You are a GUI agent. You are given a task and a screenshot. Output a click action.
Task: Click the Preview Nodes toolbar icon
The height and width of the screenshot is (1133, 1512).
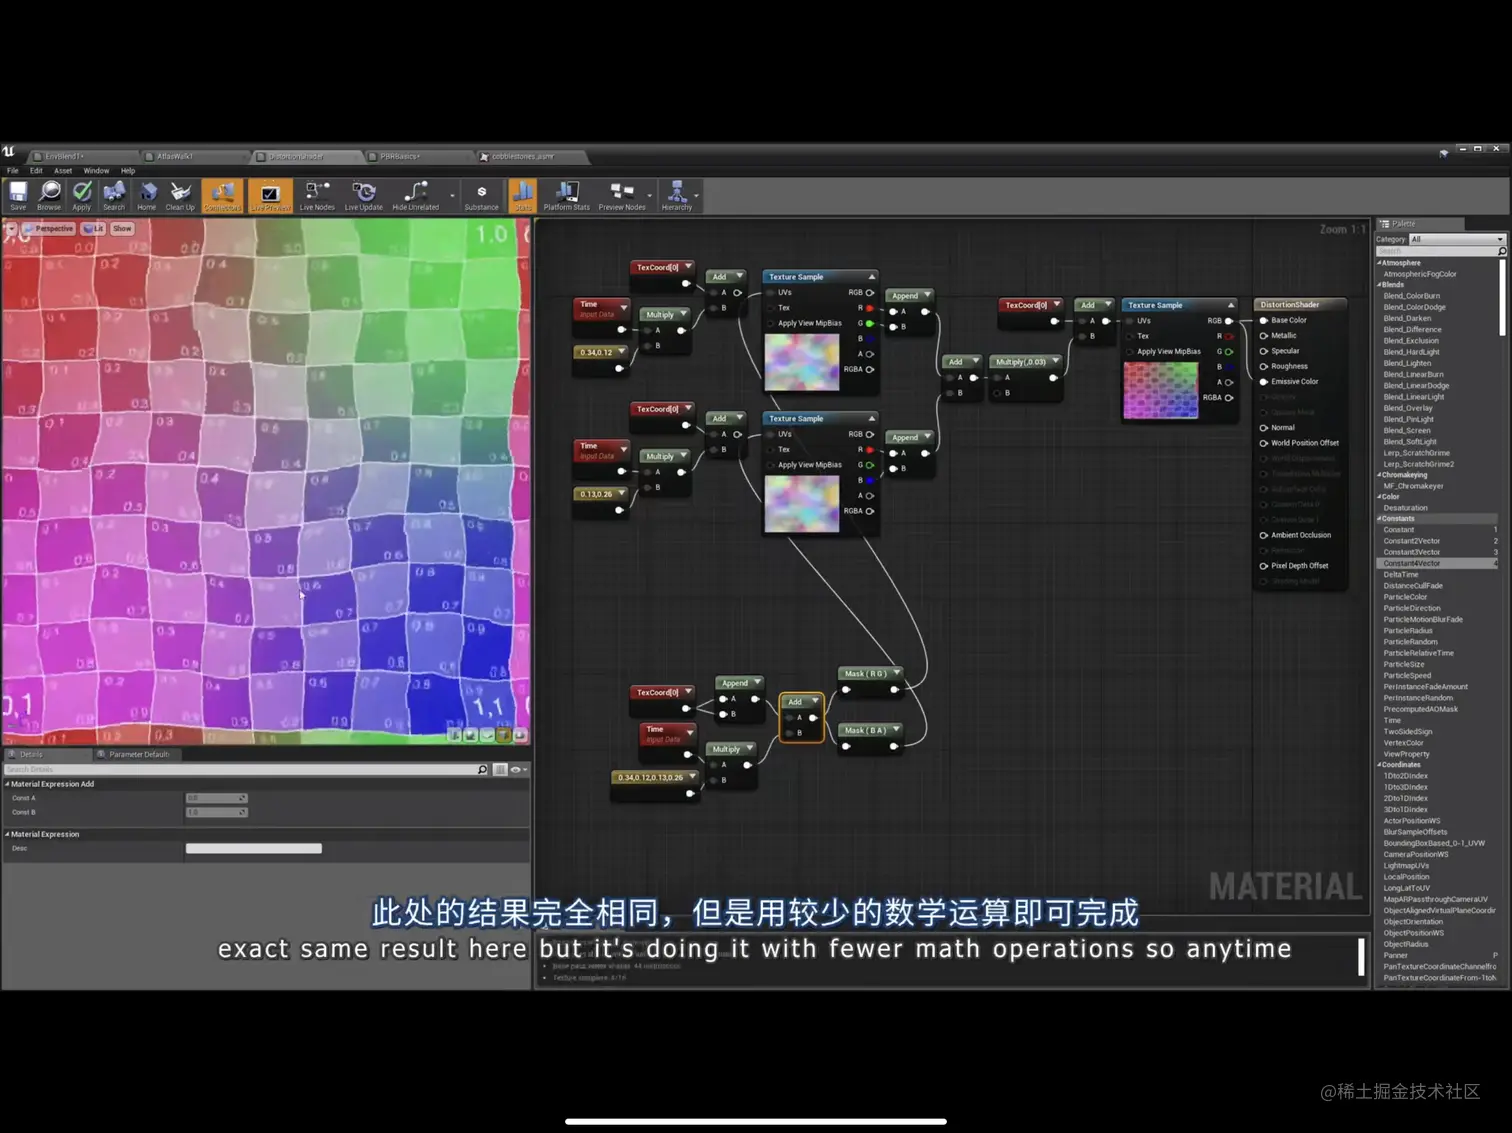coord(622,195)
